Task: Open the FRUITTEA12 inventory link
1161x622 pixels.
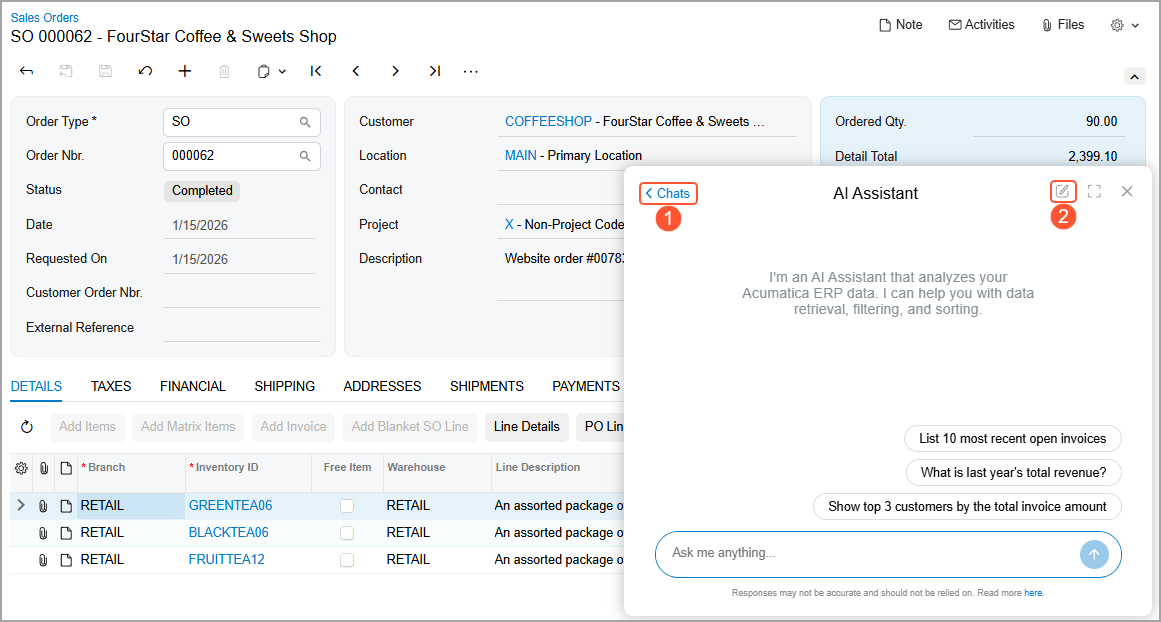Action: click(x=227, y=559)
